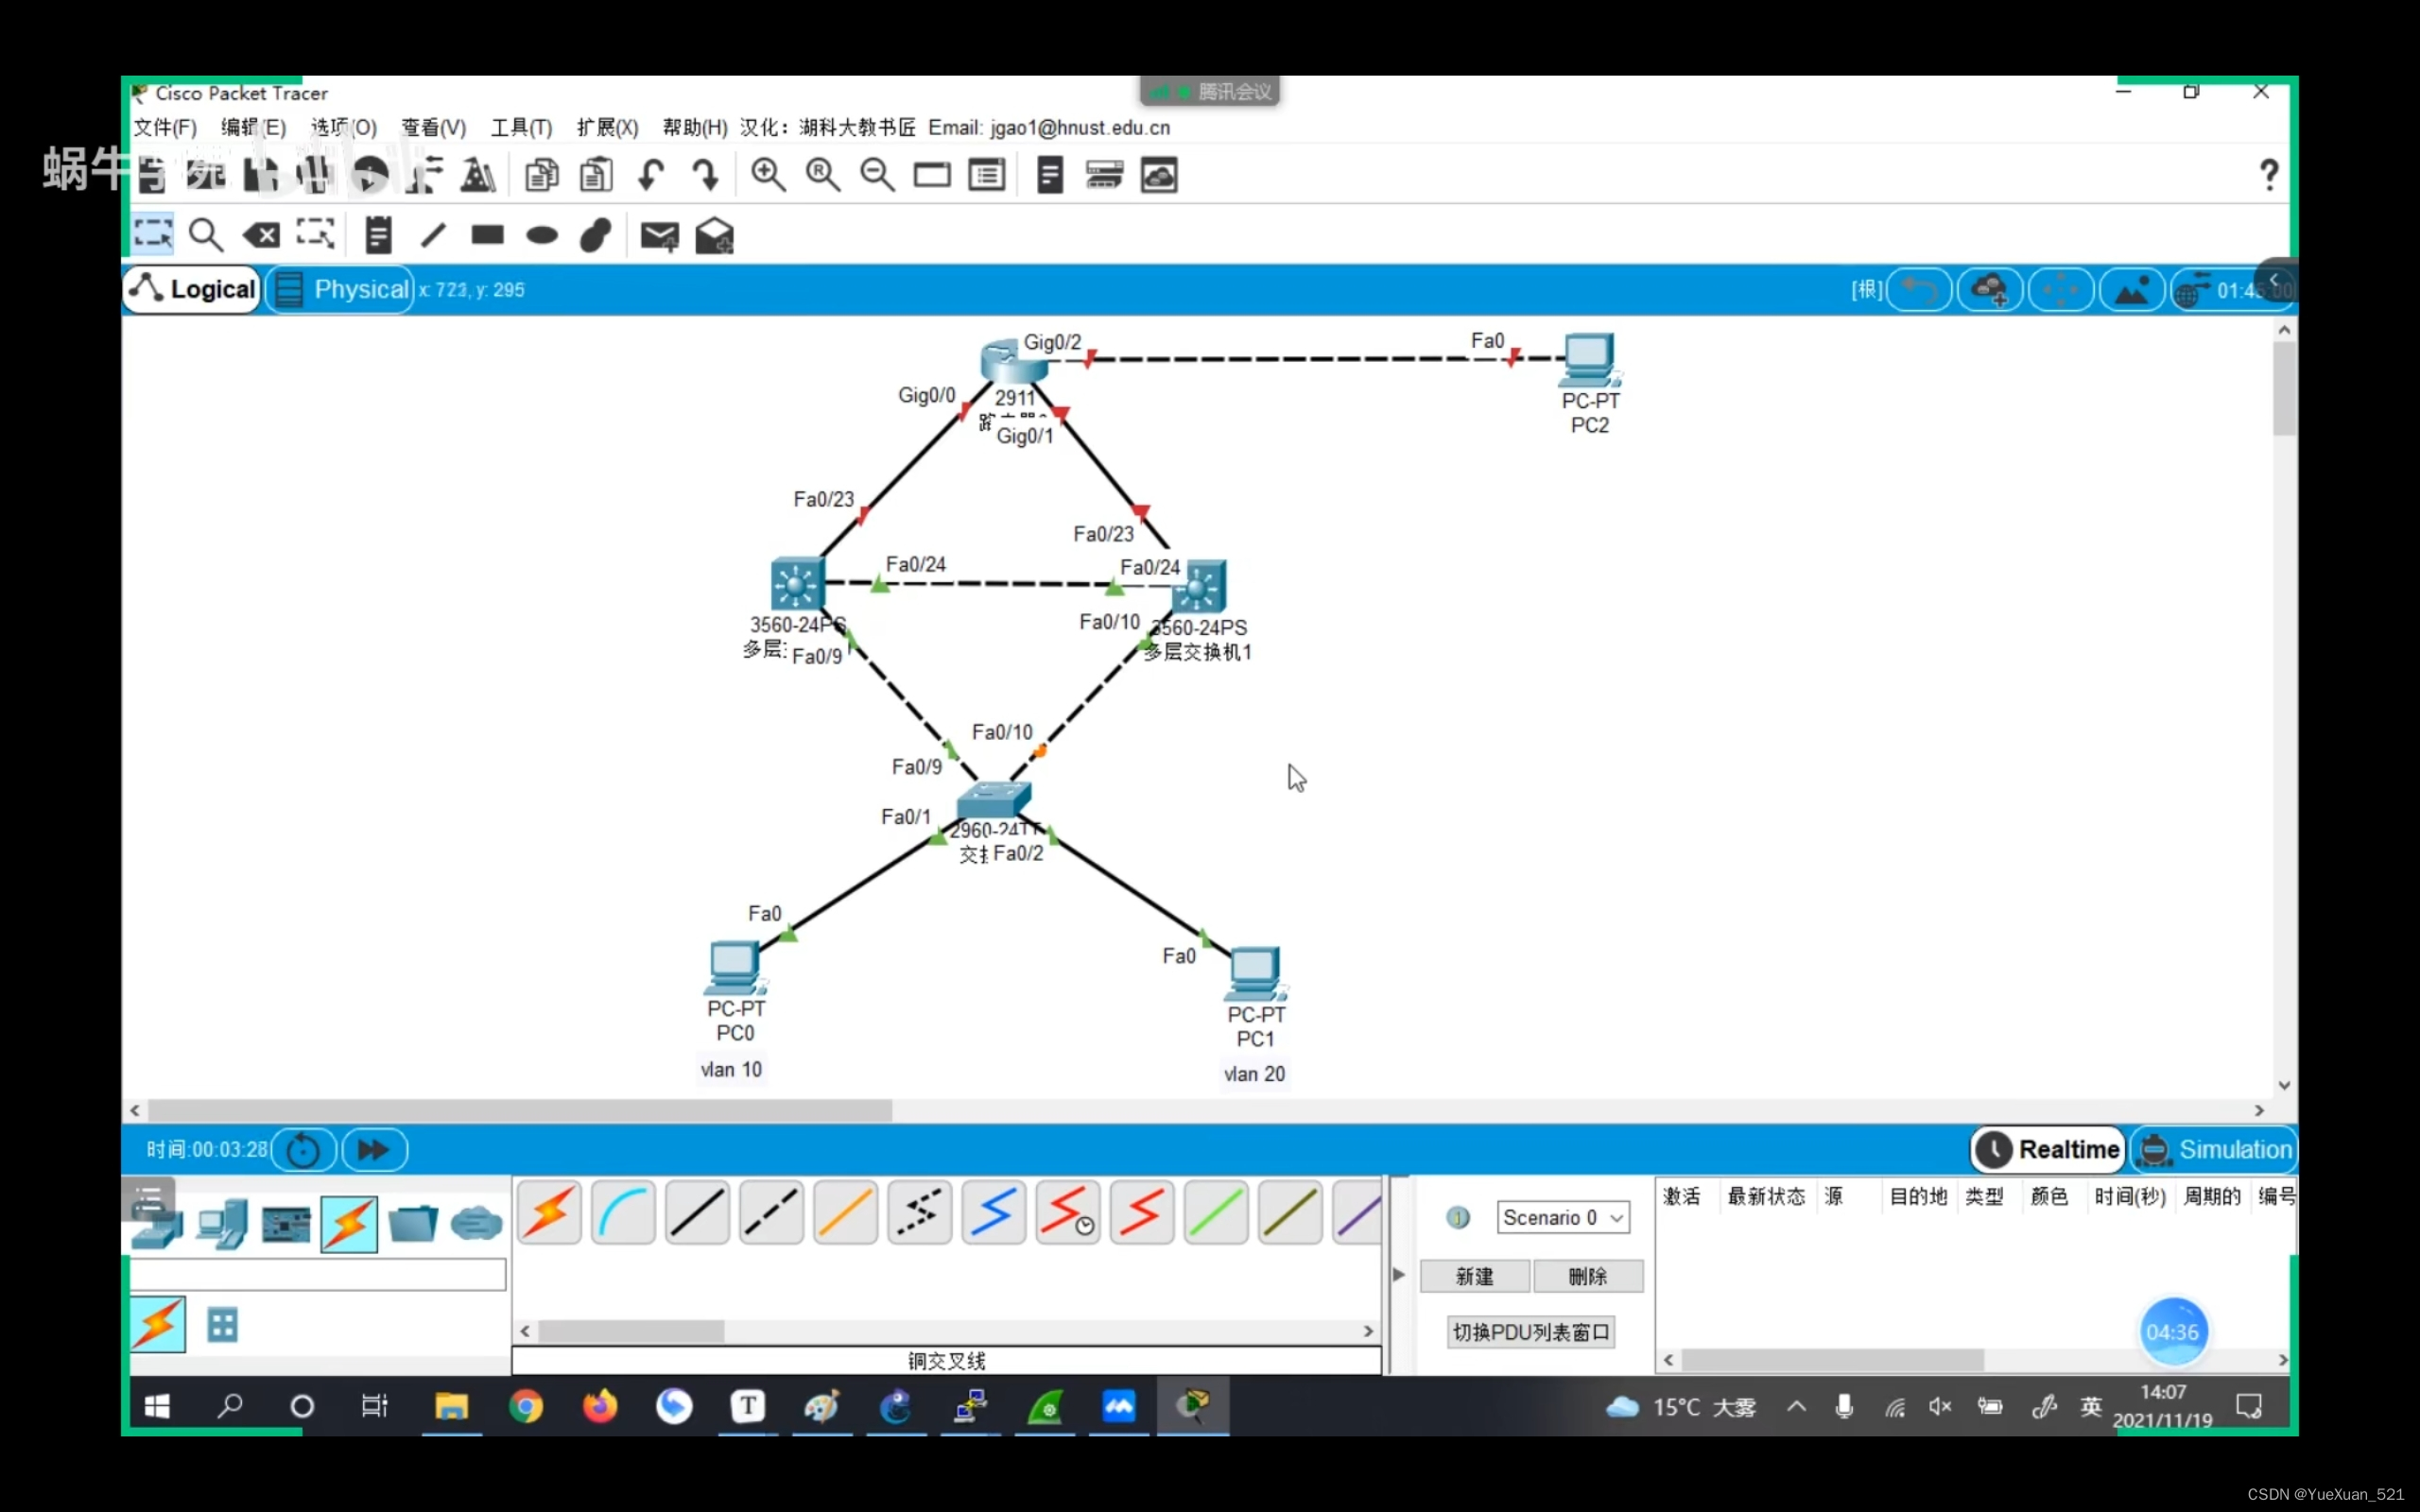
Task: Reset workspace zoom with R magnifier
Action: 823,175
